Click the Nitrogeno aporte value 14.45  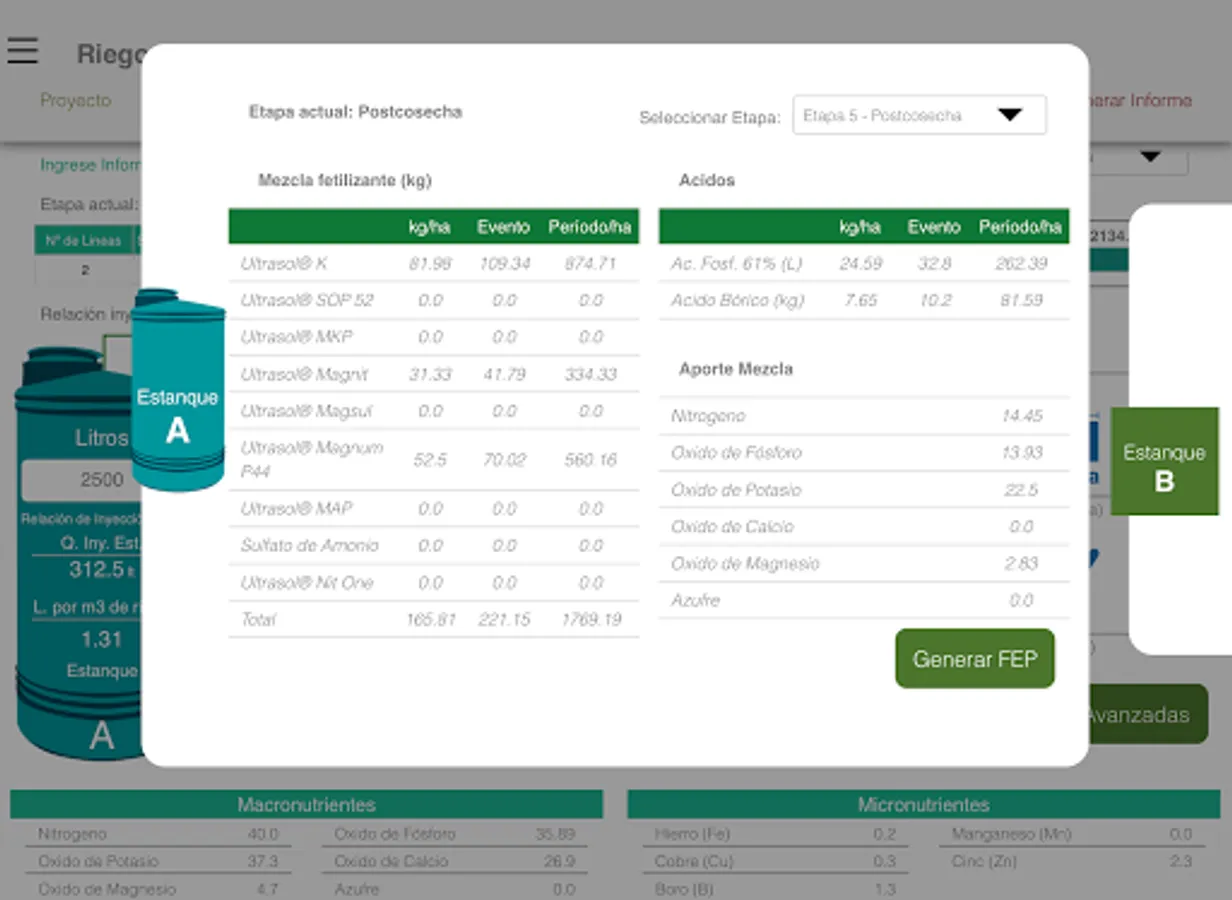[x=1022, y=415]
